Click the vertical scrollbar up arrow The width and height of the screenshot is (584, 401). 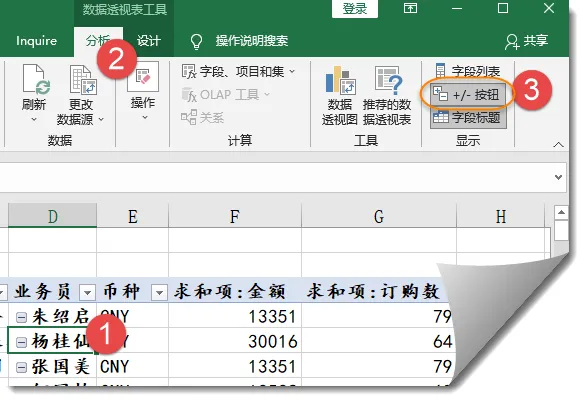[x=561, y=213]
